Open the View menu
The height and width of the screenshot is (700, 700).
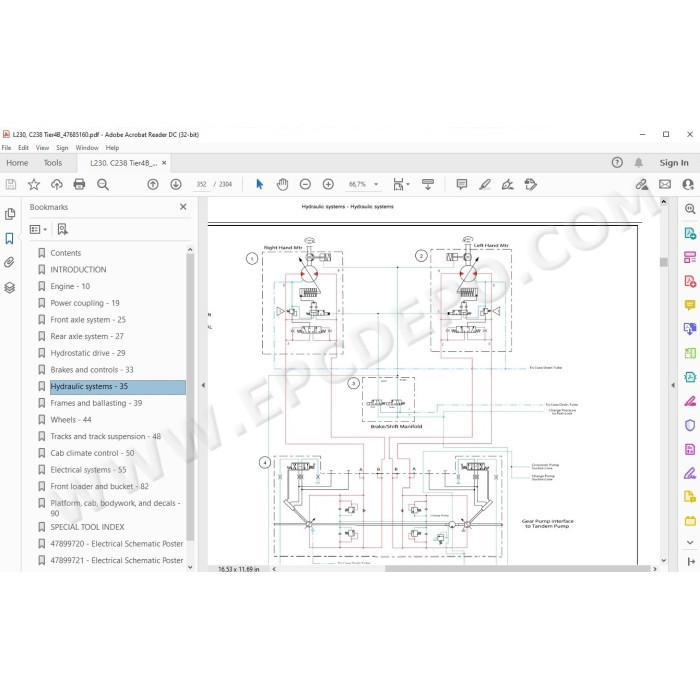click(x=42, y=148)
